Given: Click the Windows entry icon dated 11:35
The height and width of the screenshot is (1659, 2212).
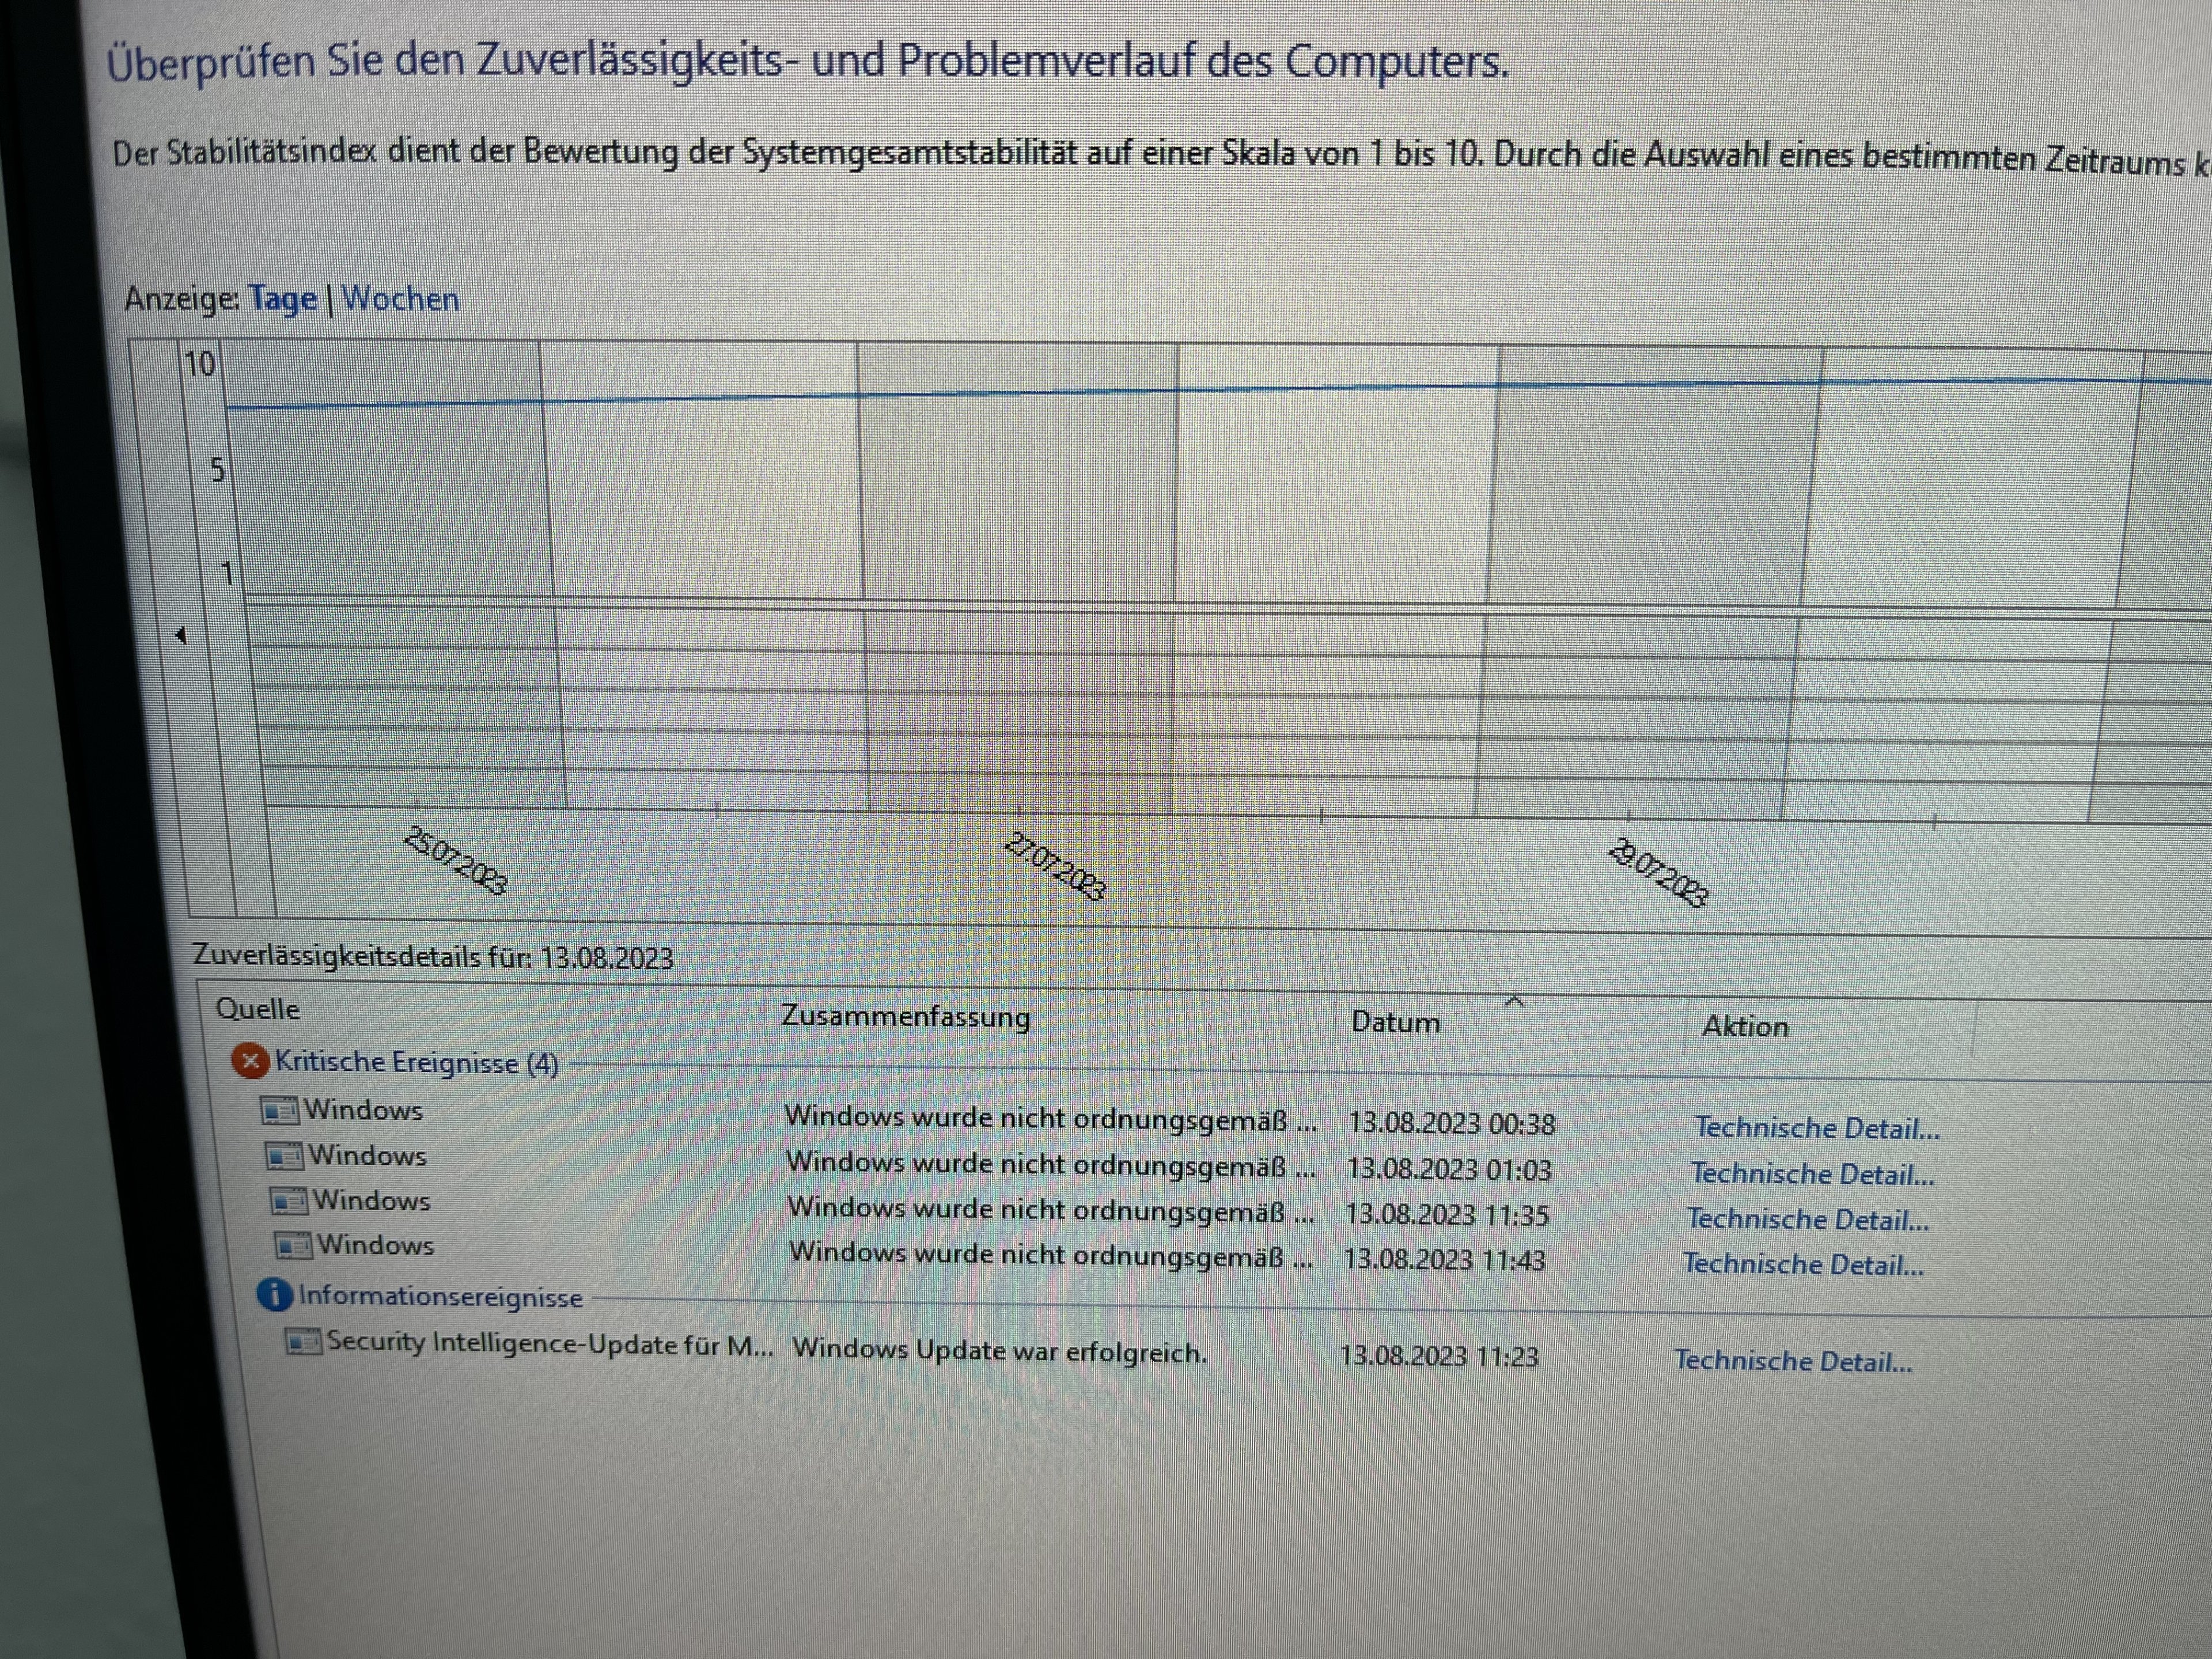Looking at the screenshot, I should point(289,1200).
